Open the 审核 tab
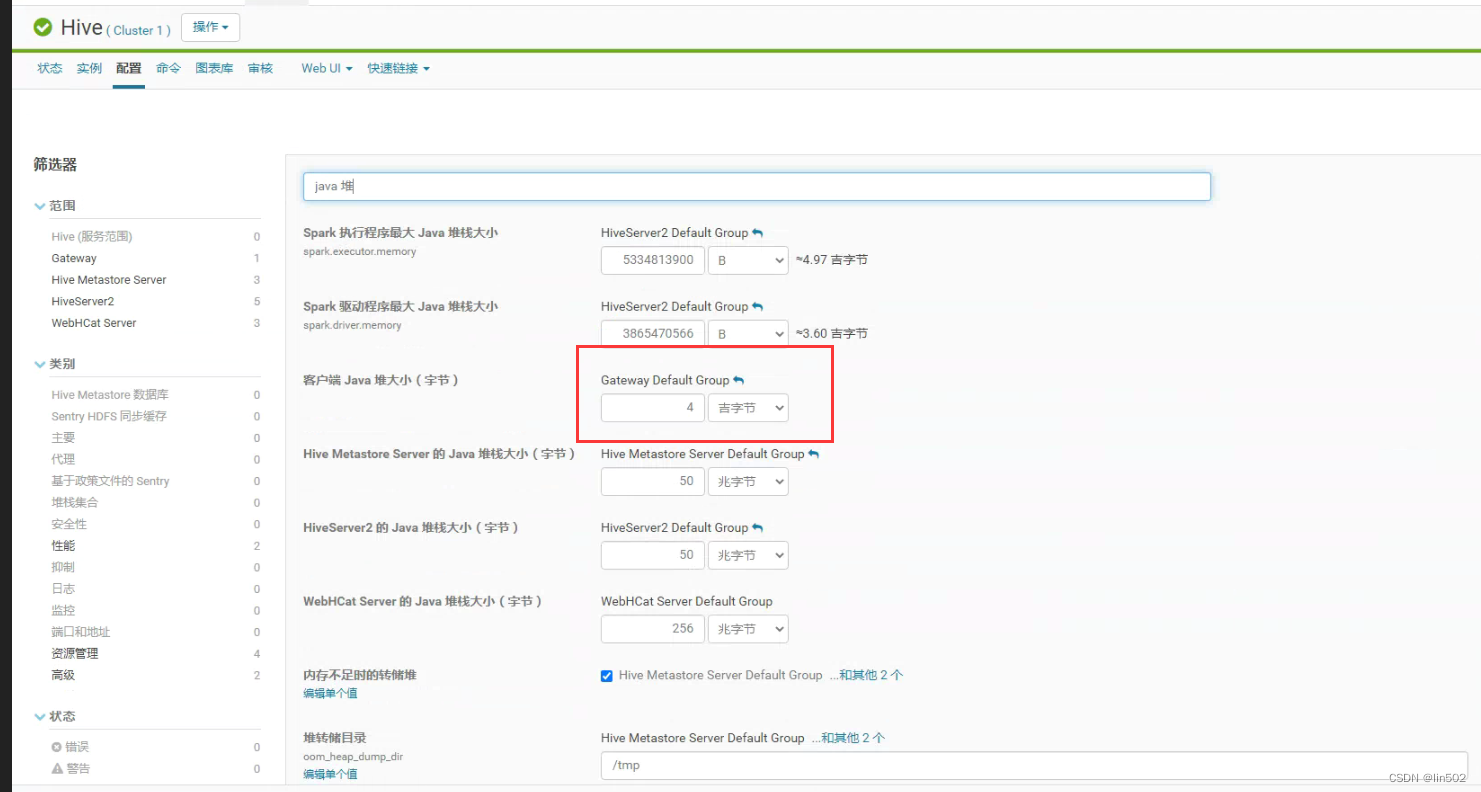Image resolution: width=1481 pixels, height=792 pixels. 260,68
